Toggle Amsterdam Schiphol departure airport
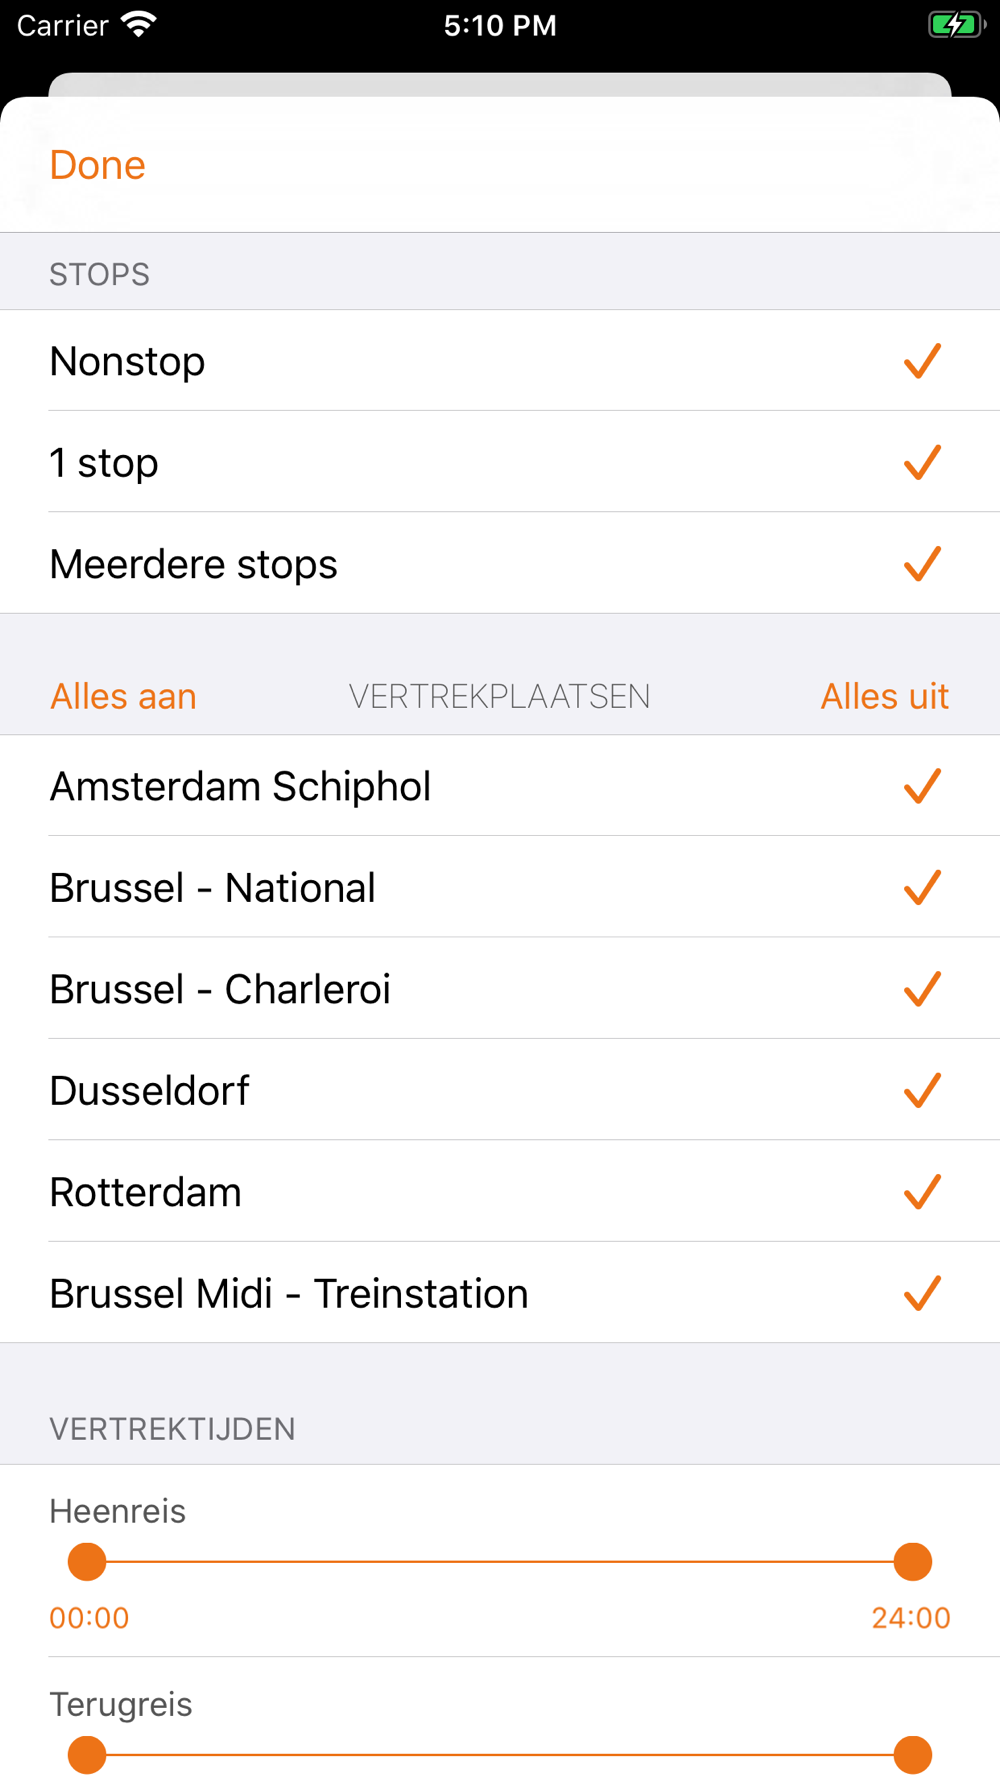Image resolution: width=1000 pixels, height=1778 pixels. pyautogui.click(x=500, y=786)
